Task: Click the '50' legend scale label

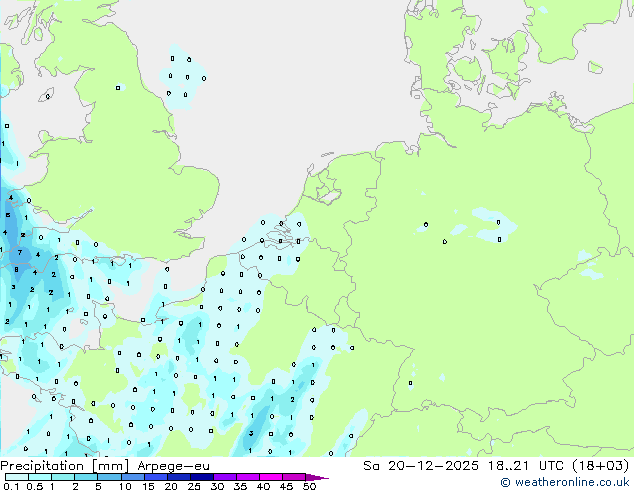Action: [x=309, y=486]
